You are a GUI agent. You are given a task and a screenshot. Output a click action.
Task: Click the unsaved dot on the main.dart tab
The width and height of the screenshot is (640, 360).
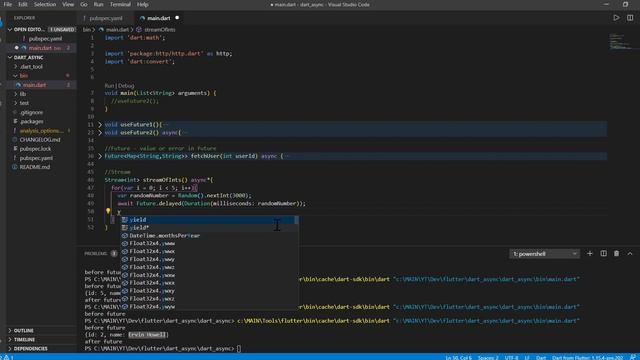coord(177,18)
